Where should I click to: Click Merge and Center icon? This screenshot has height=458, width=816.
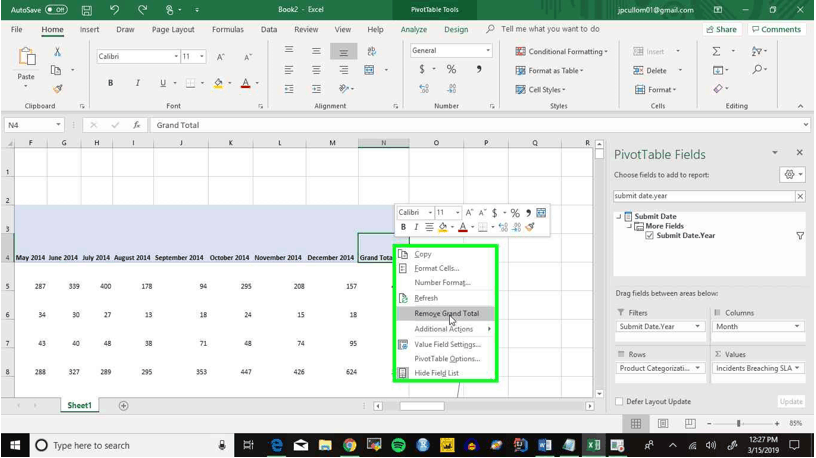coord(369,70)
